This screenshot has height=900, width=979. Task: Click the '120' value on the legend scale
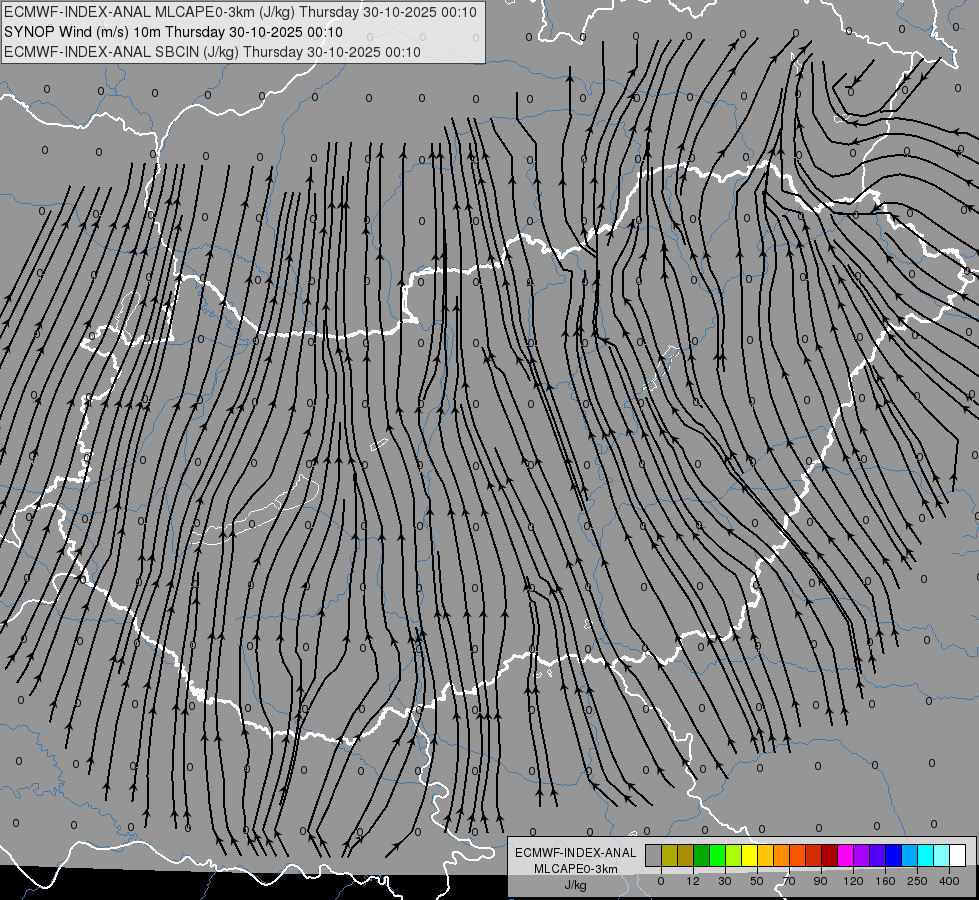pos(853,881)
